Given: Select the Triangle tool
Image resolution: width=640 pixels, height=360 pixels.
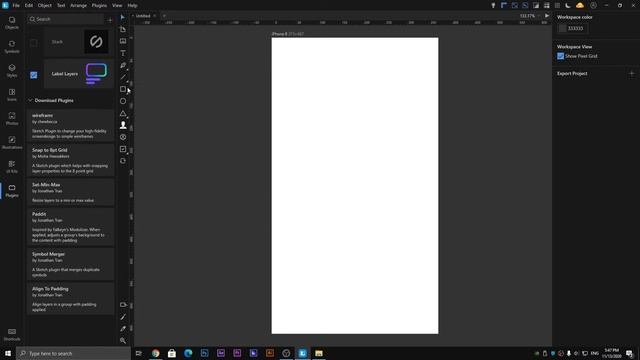Looking at the screenshot, I should pos(123,113).
